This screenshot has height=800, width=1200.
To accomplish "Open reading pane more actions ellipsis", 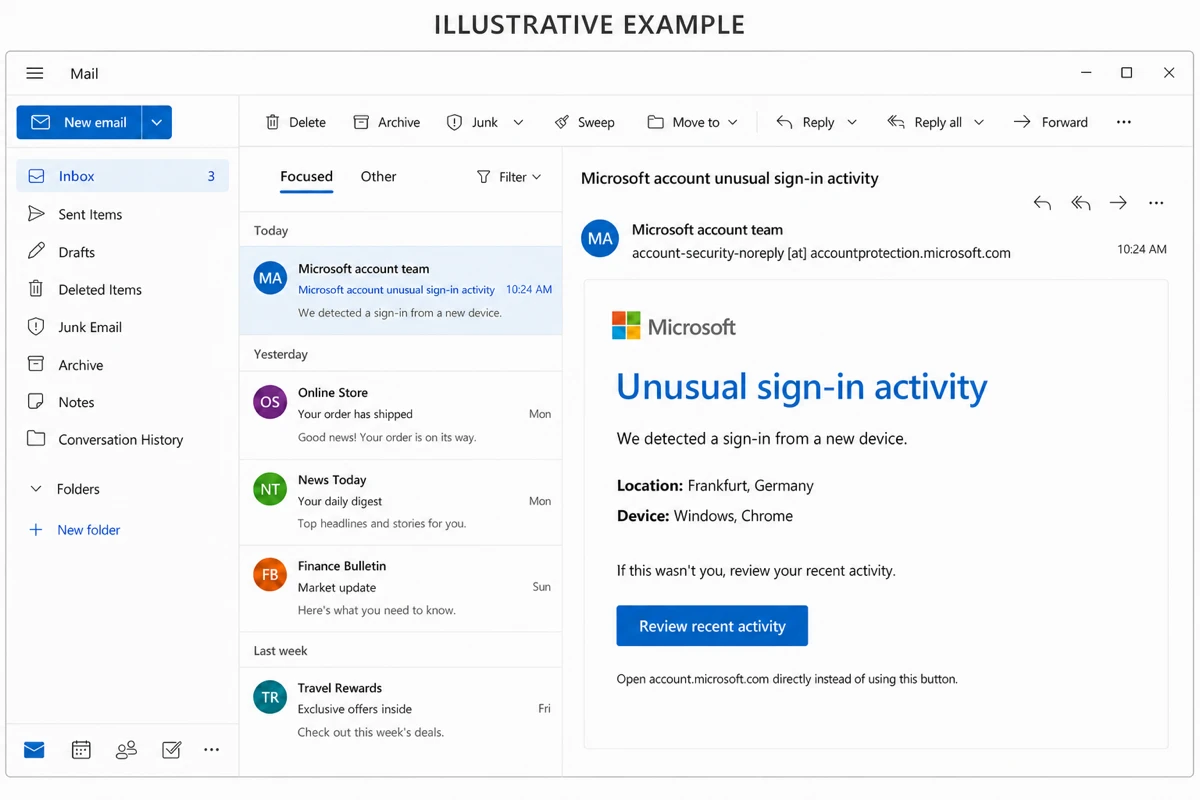I will point(1156,203).
